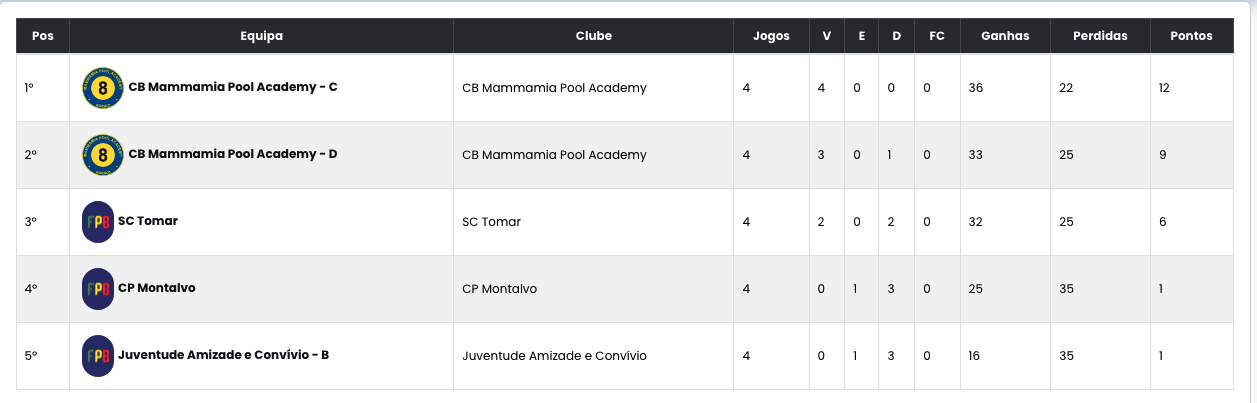The height and width of the screenshot is (403, 1257).
Task: Click the Juventude Amizade e Convívio club cell
Action: click(x=594, y=356)
